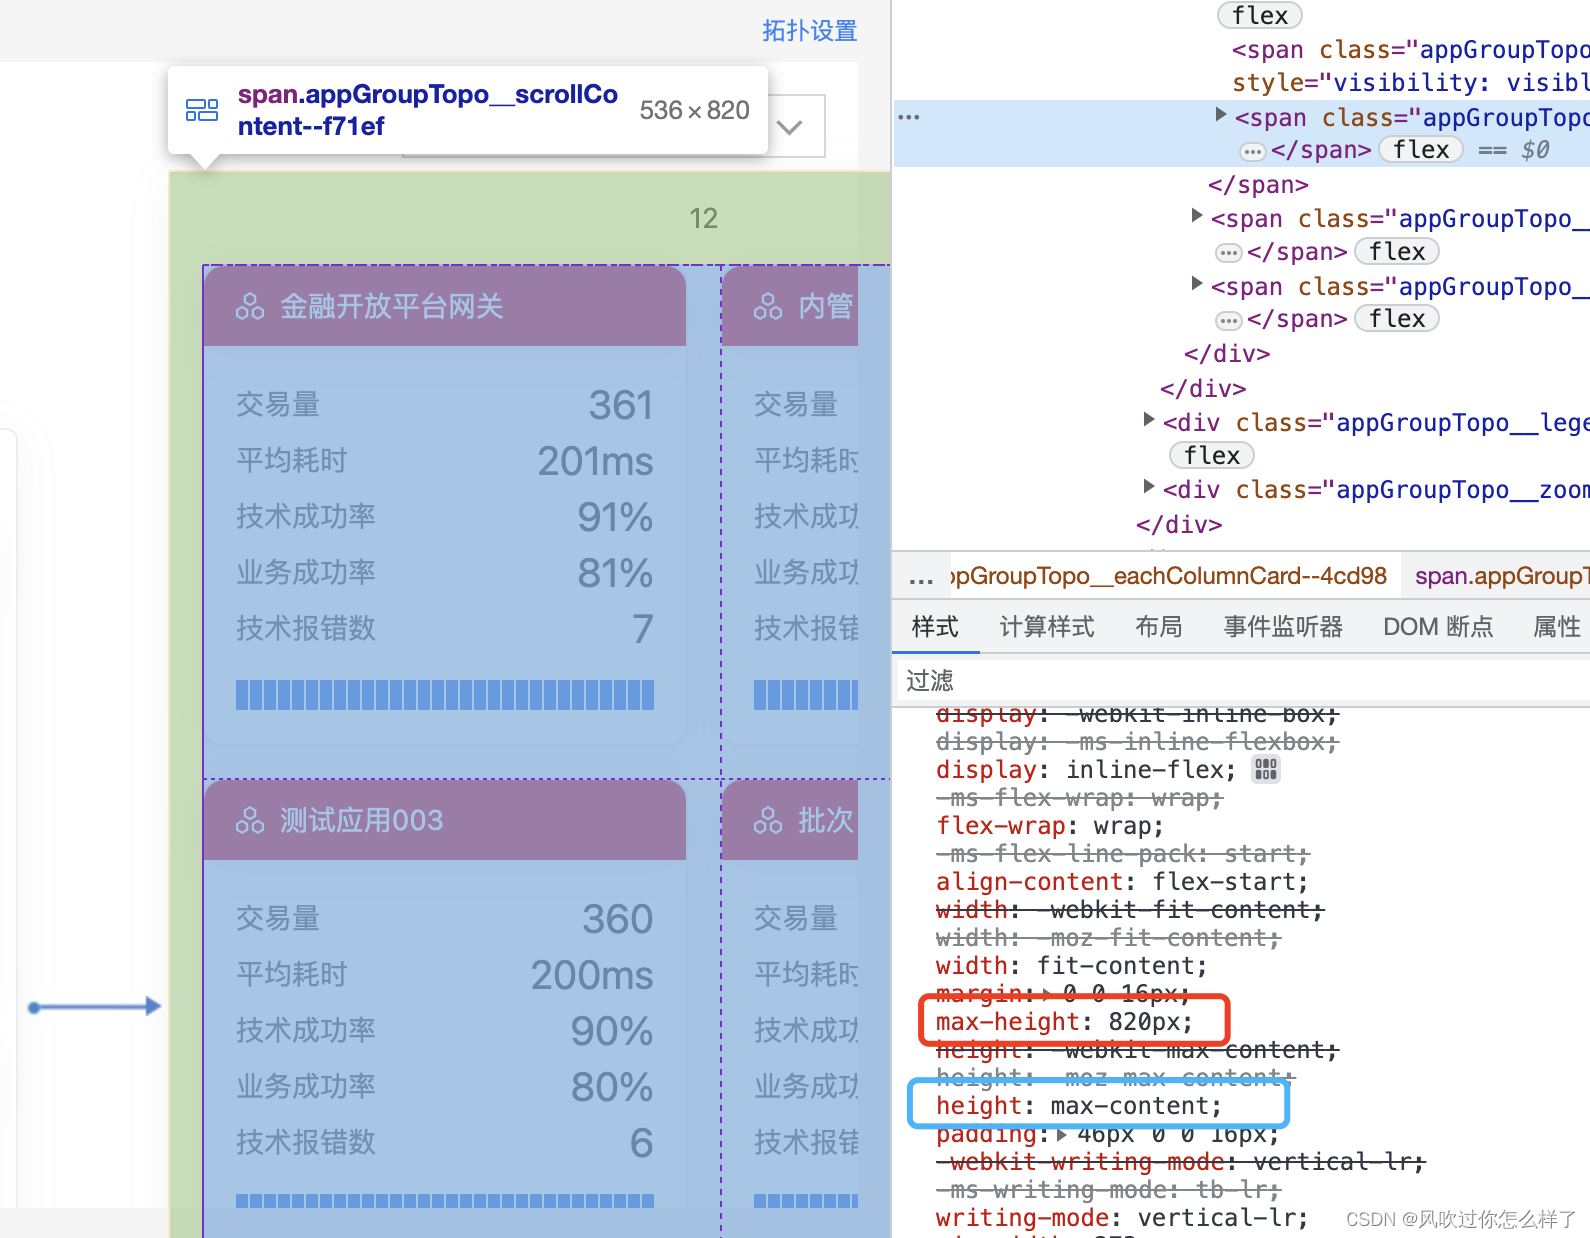1590x1238 pixels.
Task: Click the 技术报错数 value 7
Action: [x=643, y=629]
